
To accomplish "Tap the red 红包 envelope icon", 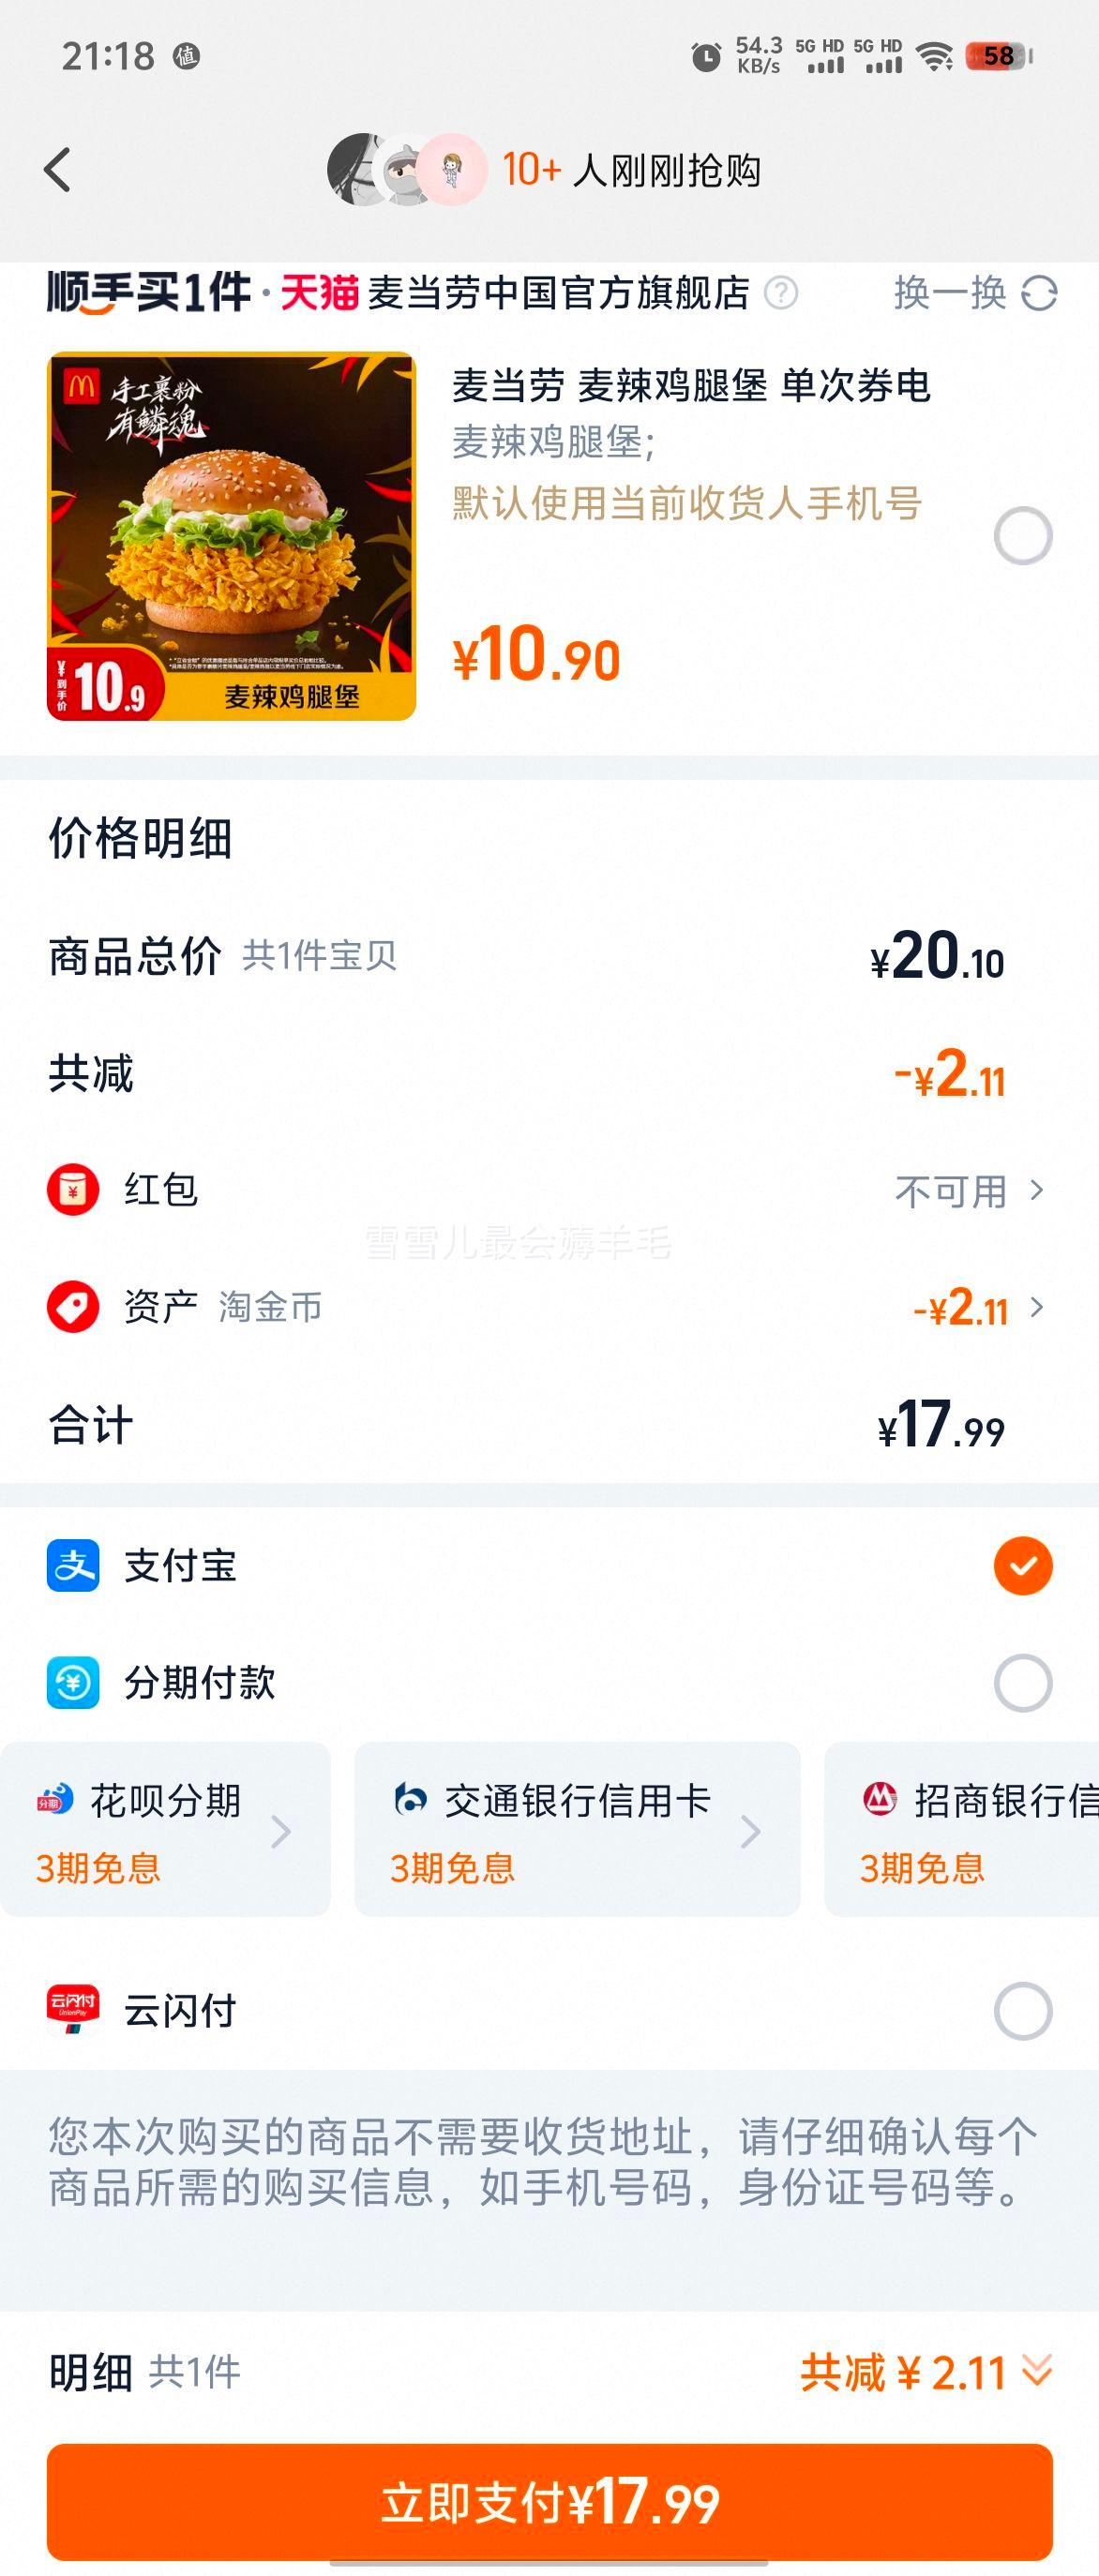I will (x=73, y=1190).
